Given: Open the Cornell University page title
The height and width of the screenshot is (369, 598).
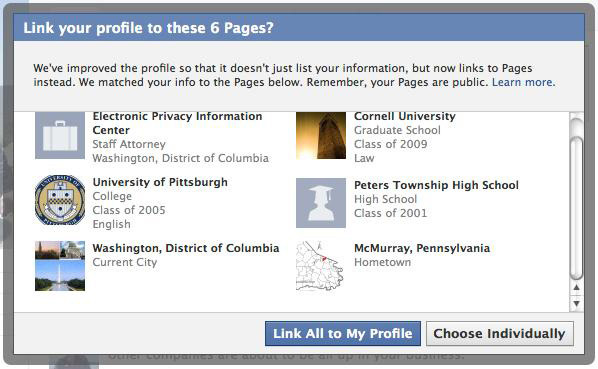Looking at the screenshot, I should [405, 116].
